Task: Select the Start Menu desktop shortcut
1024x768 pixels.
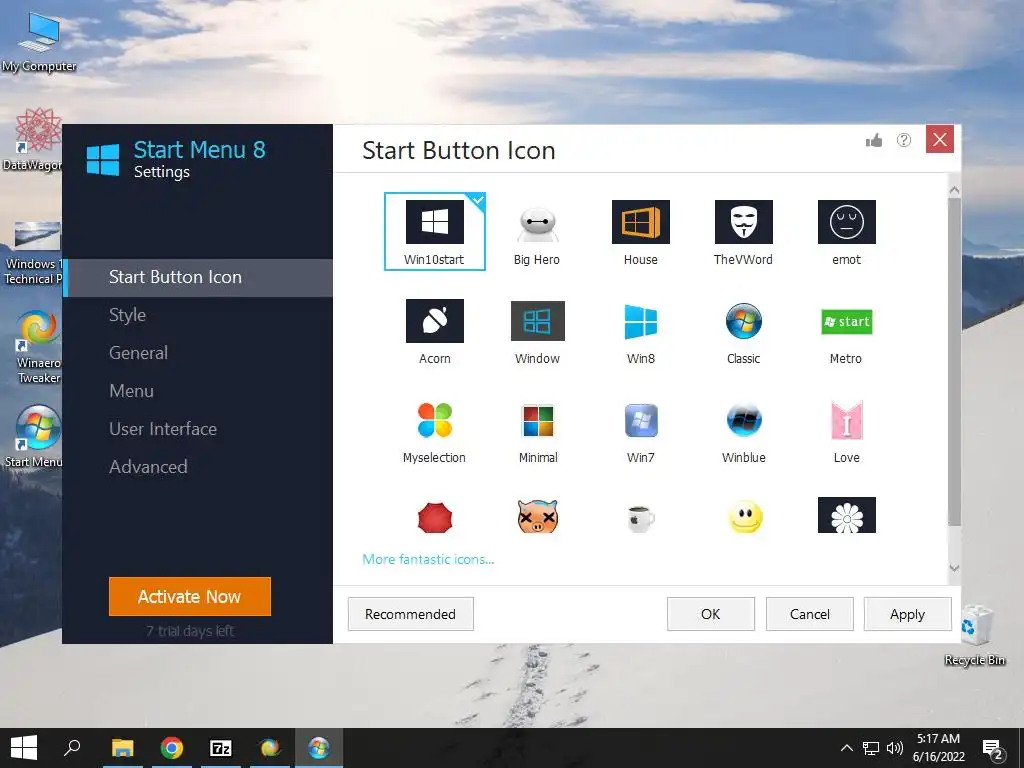Action: 35,437
